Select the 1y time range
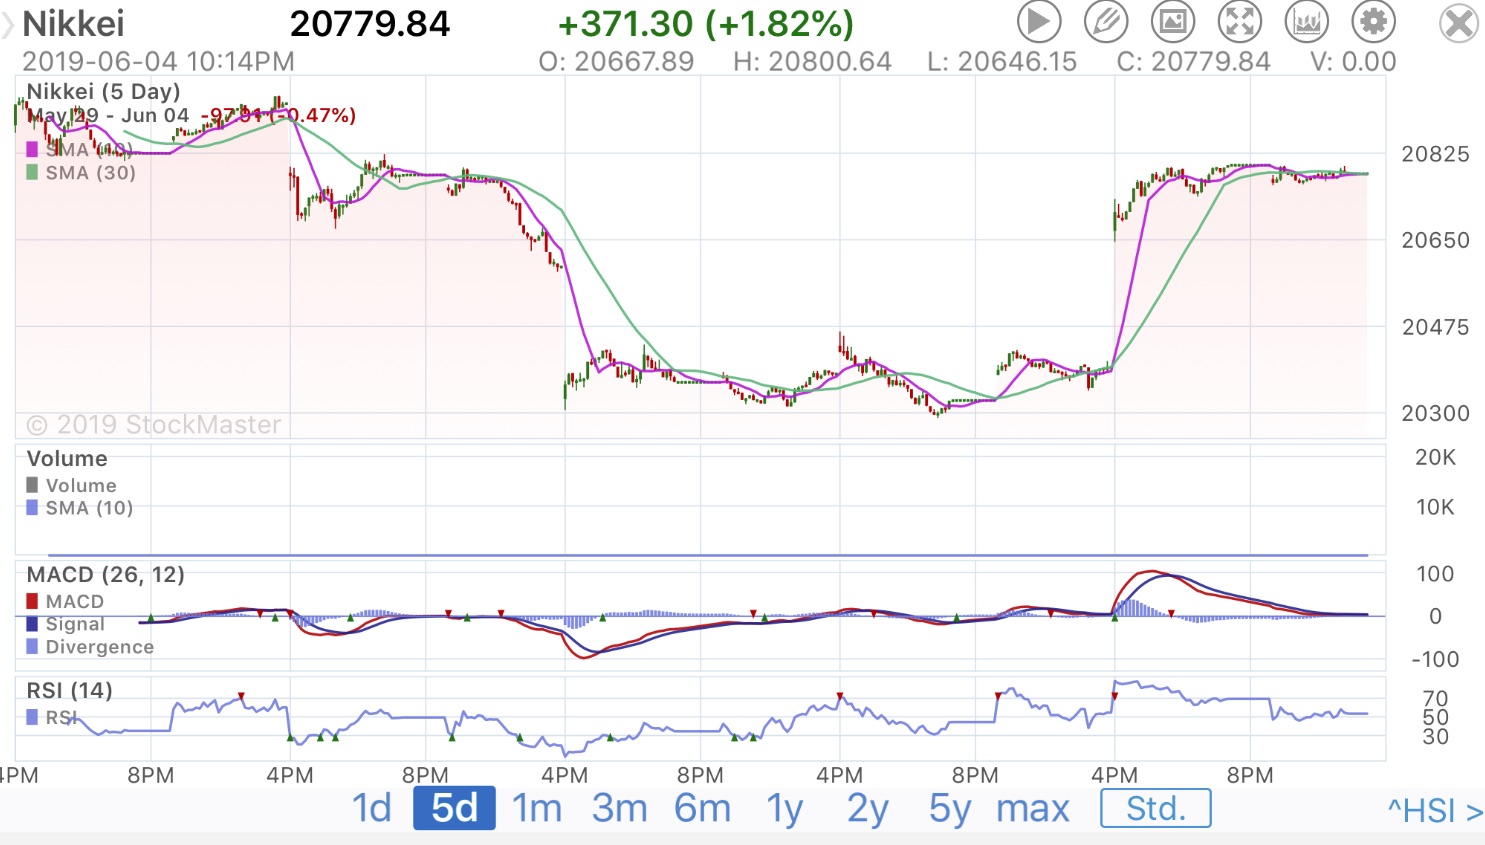 pos(785,808)
